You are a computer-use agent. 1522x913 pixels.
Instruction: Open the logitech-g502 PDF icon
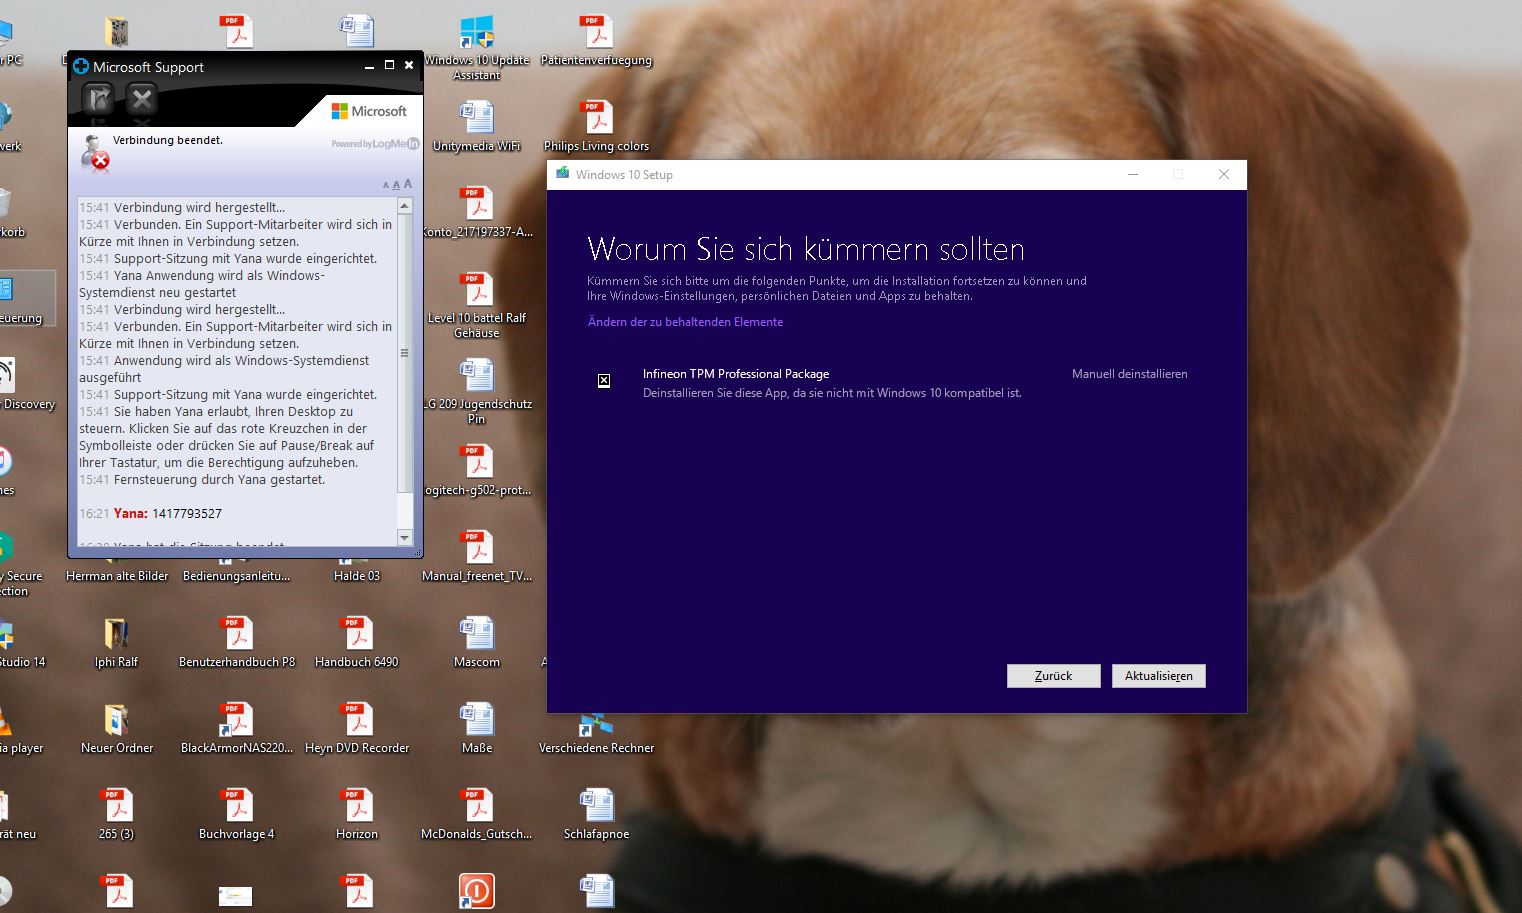click(477, 470)
